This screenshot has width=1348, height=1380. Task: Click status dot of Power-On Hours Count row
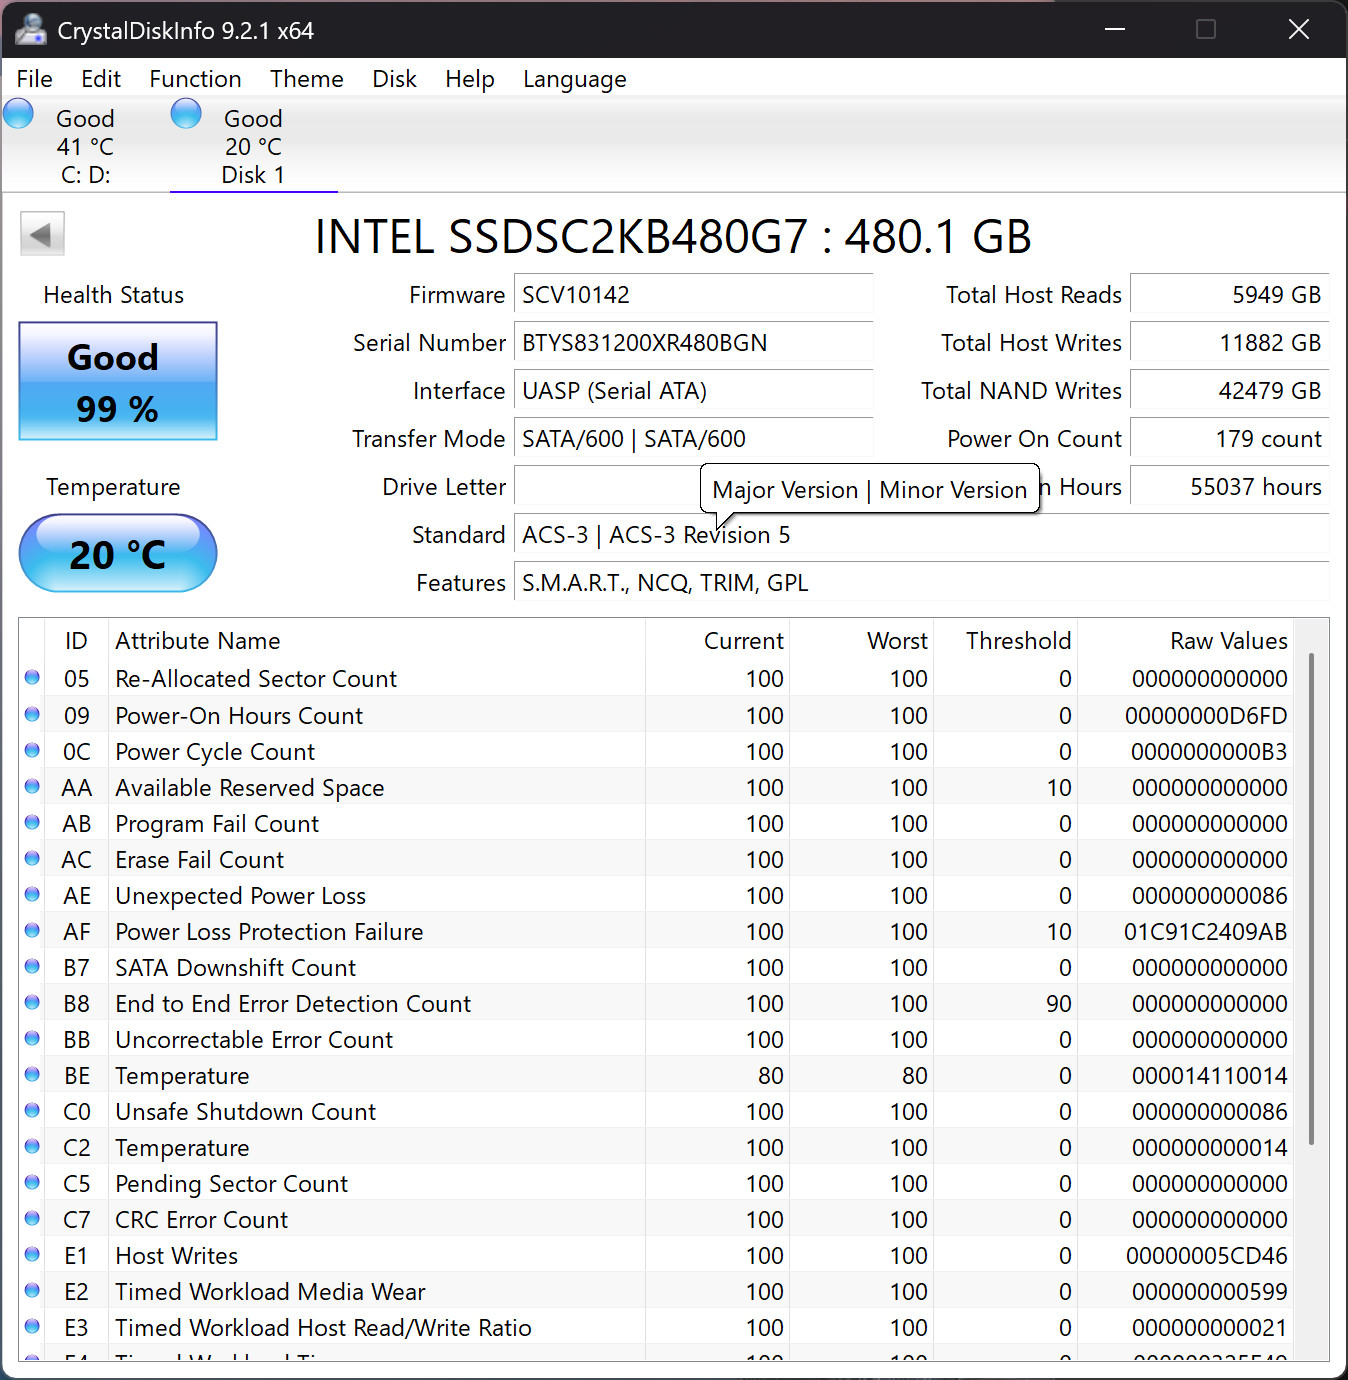point(32,715)
